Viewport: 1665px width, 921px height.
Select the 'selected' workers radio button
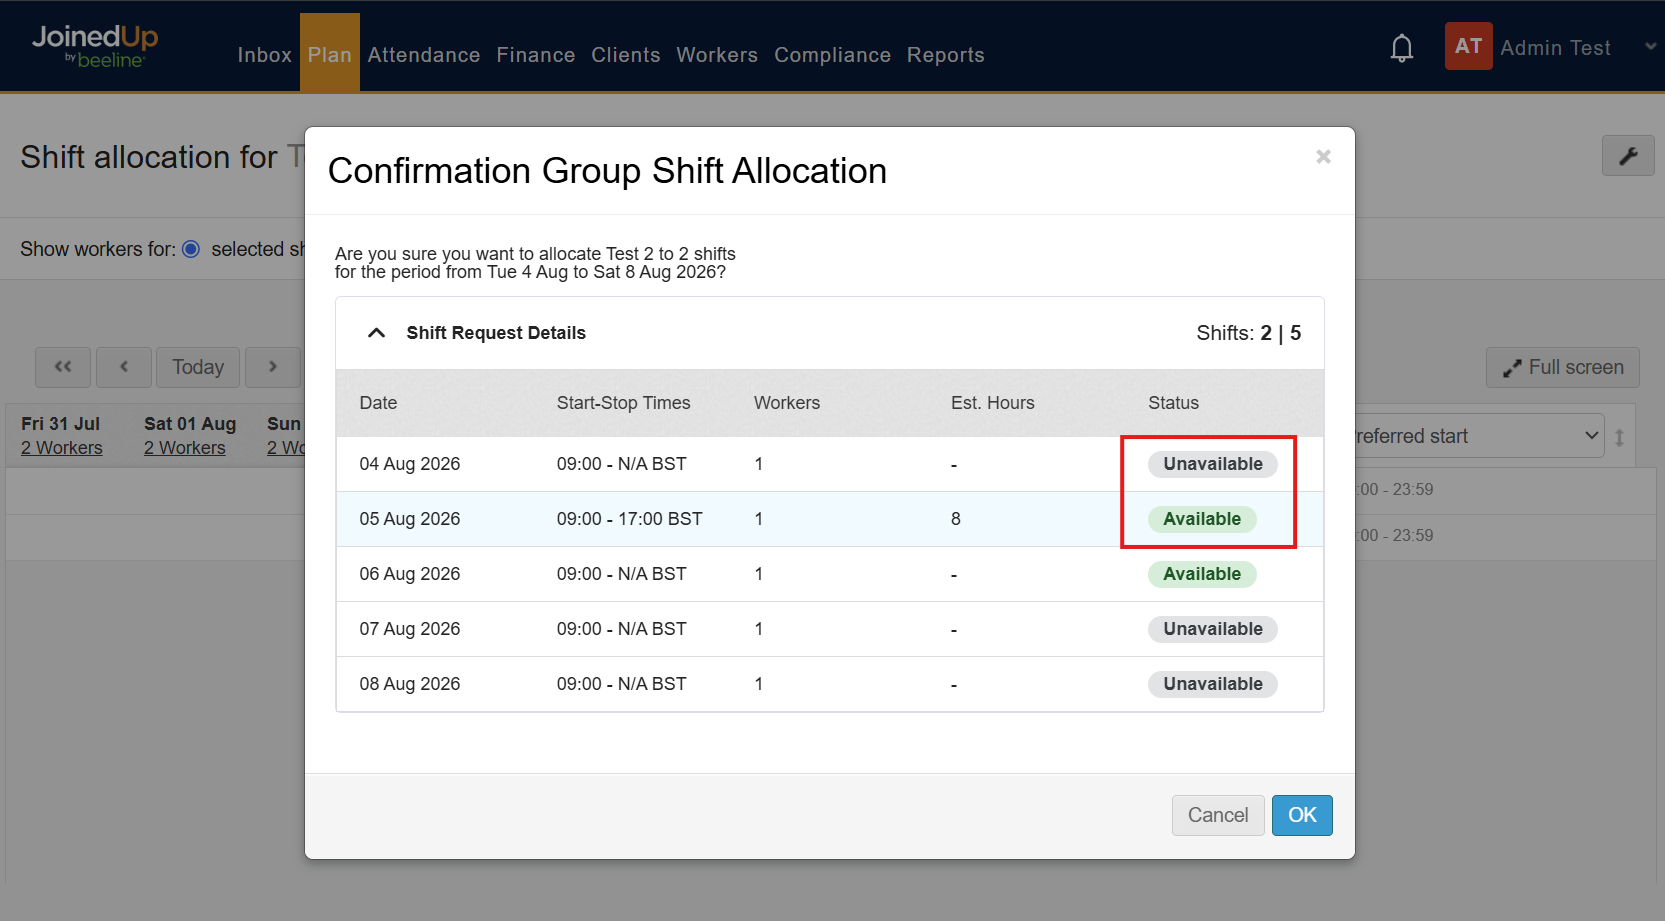191,249
